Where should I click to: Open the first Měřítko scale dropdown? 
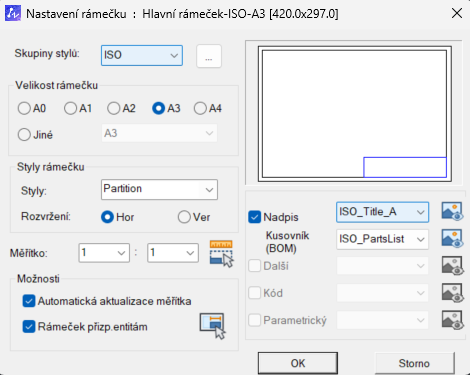point(104,253)
